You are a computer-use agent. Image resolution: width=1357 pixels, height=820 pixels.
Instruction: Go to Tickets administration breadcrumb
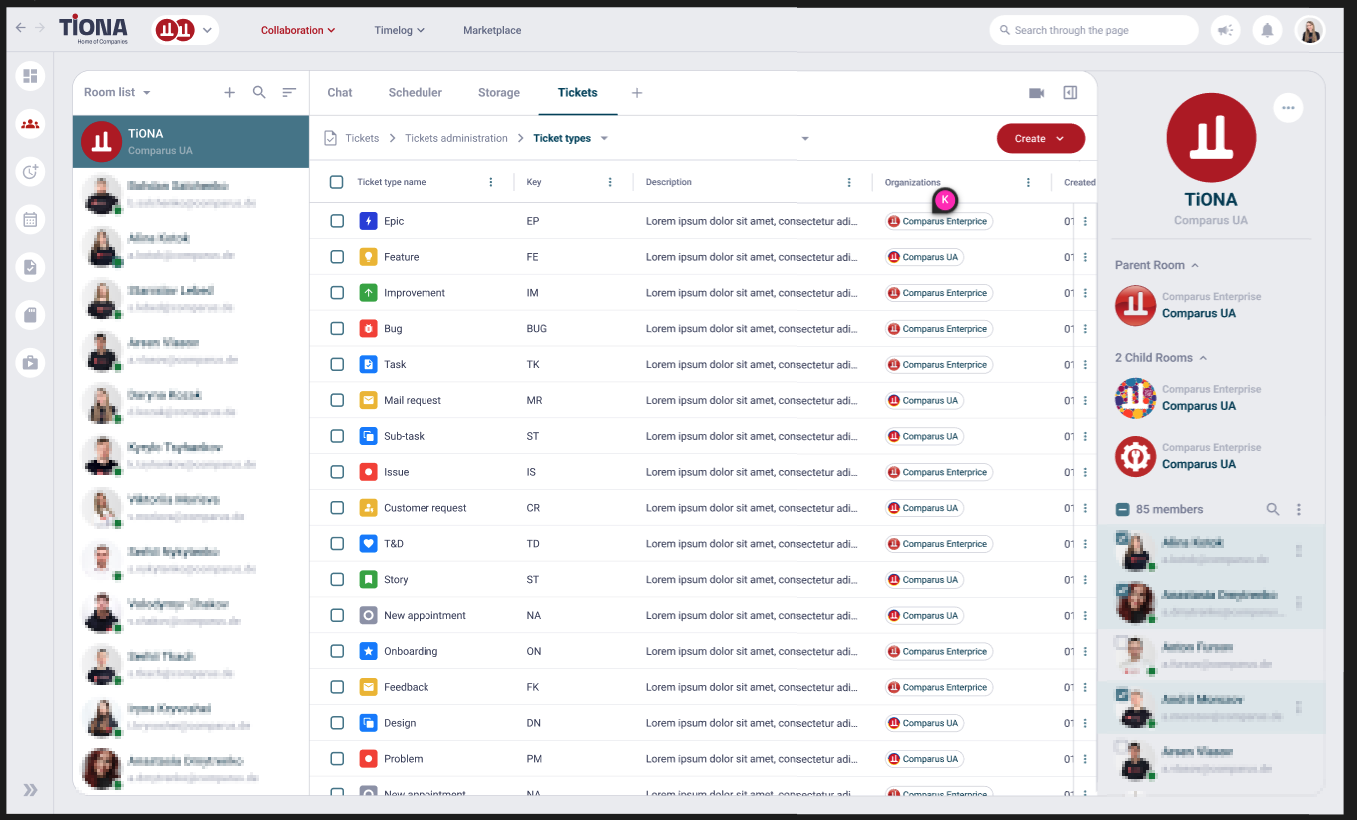(x=456, y=138)
